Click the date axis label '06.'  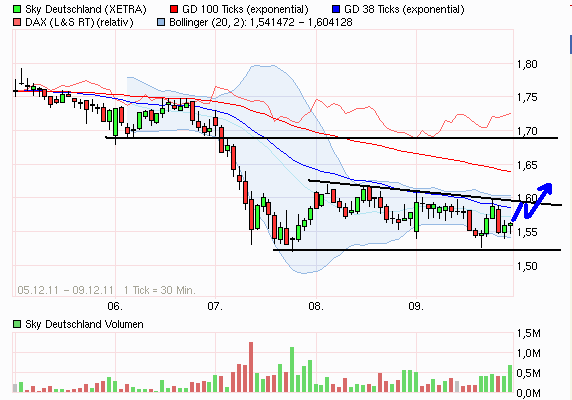coord(115,306)
